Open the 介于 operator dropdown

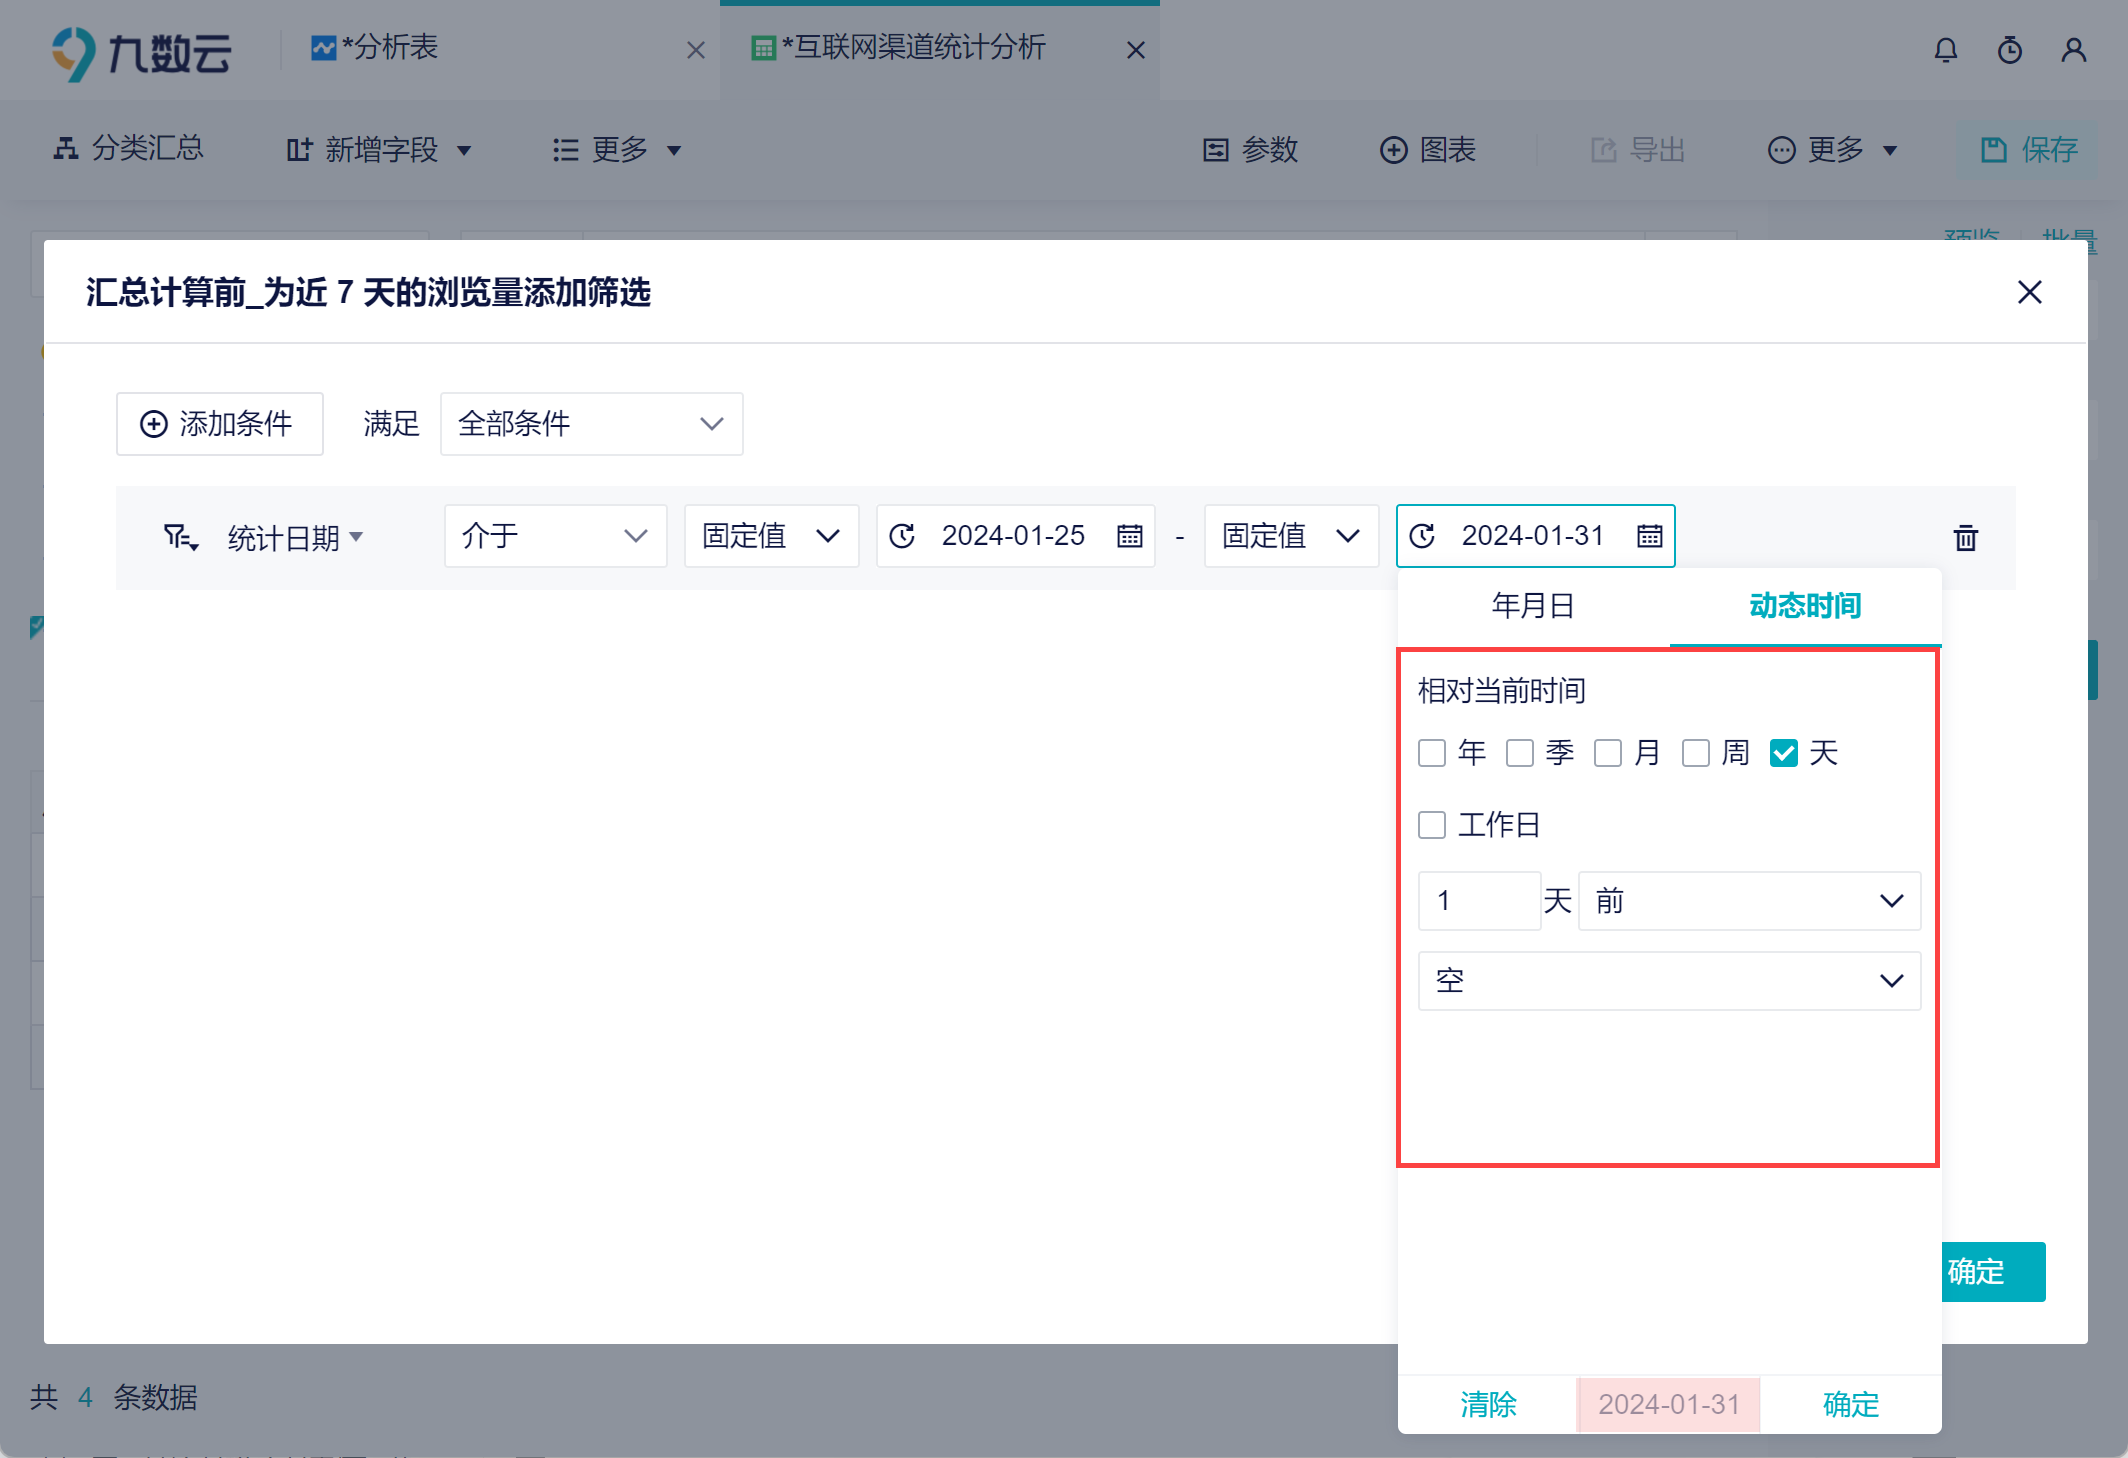click(x=555, y=536)
